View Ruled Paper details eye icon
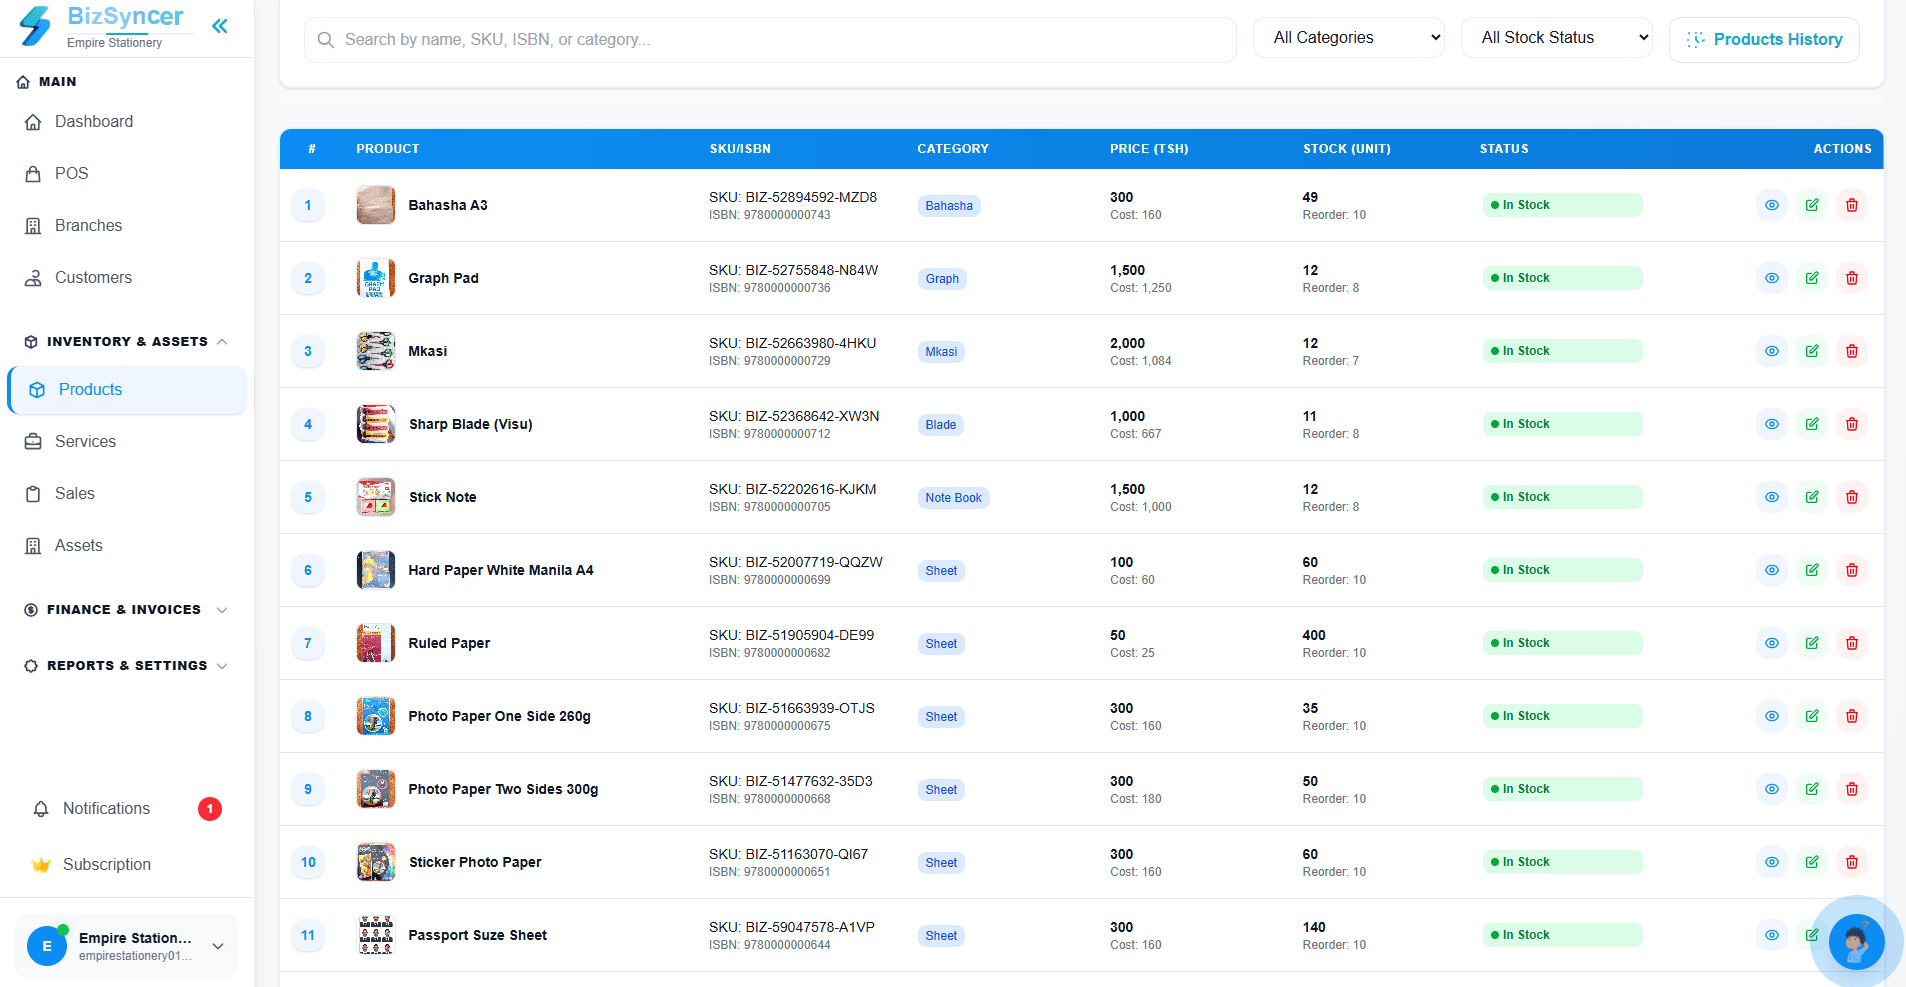Screen dimensions: 1906x987 (x=1771, y=643)
